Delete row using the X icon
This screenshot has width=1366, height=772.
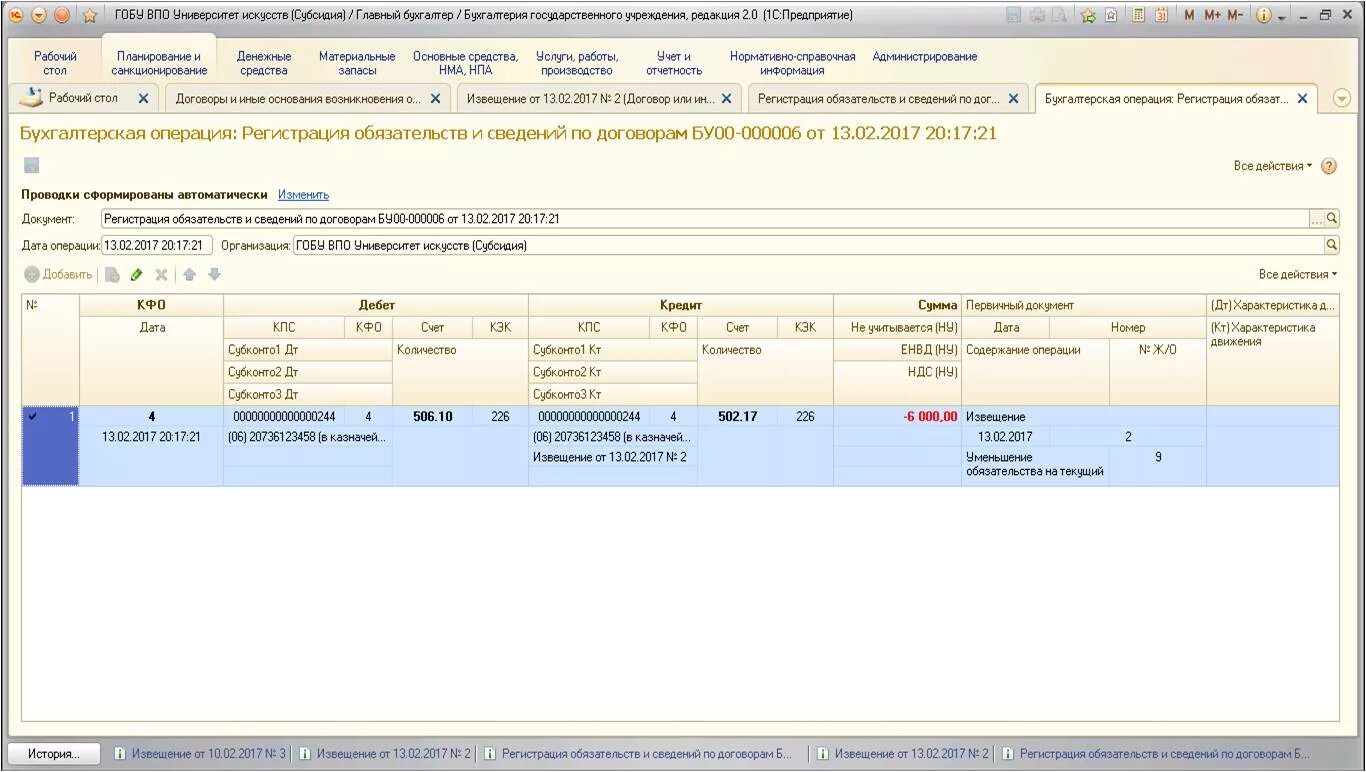pos(161,274)
